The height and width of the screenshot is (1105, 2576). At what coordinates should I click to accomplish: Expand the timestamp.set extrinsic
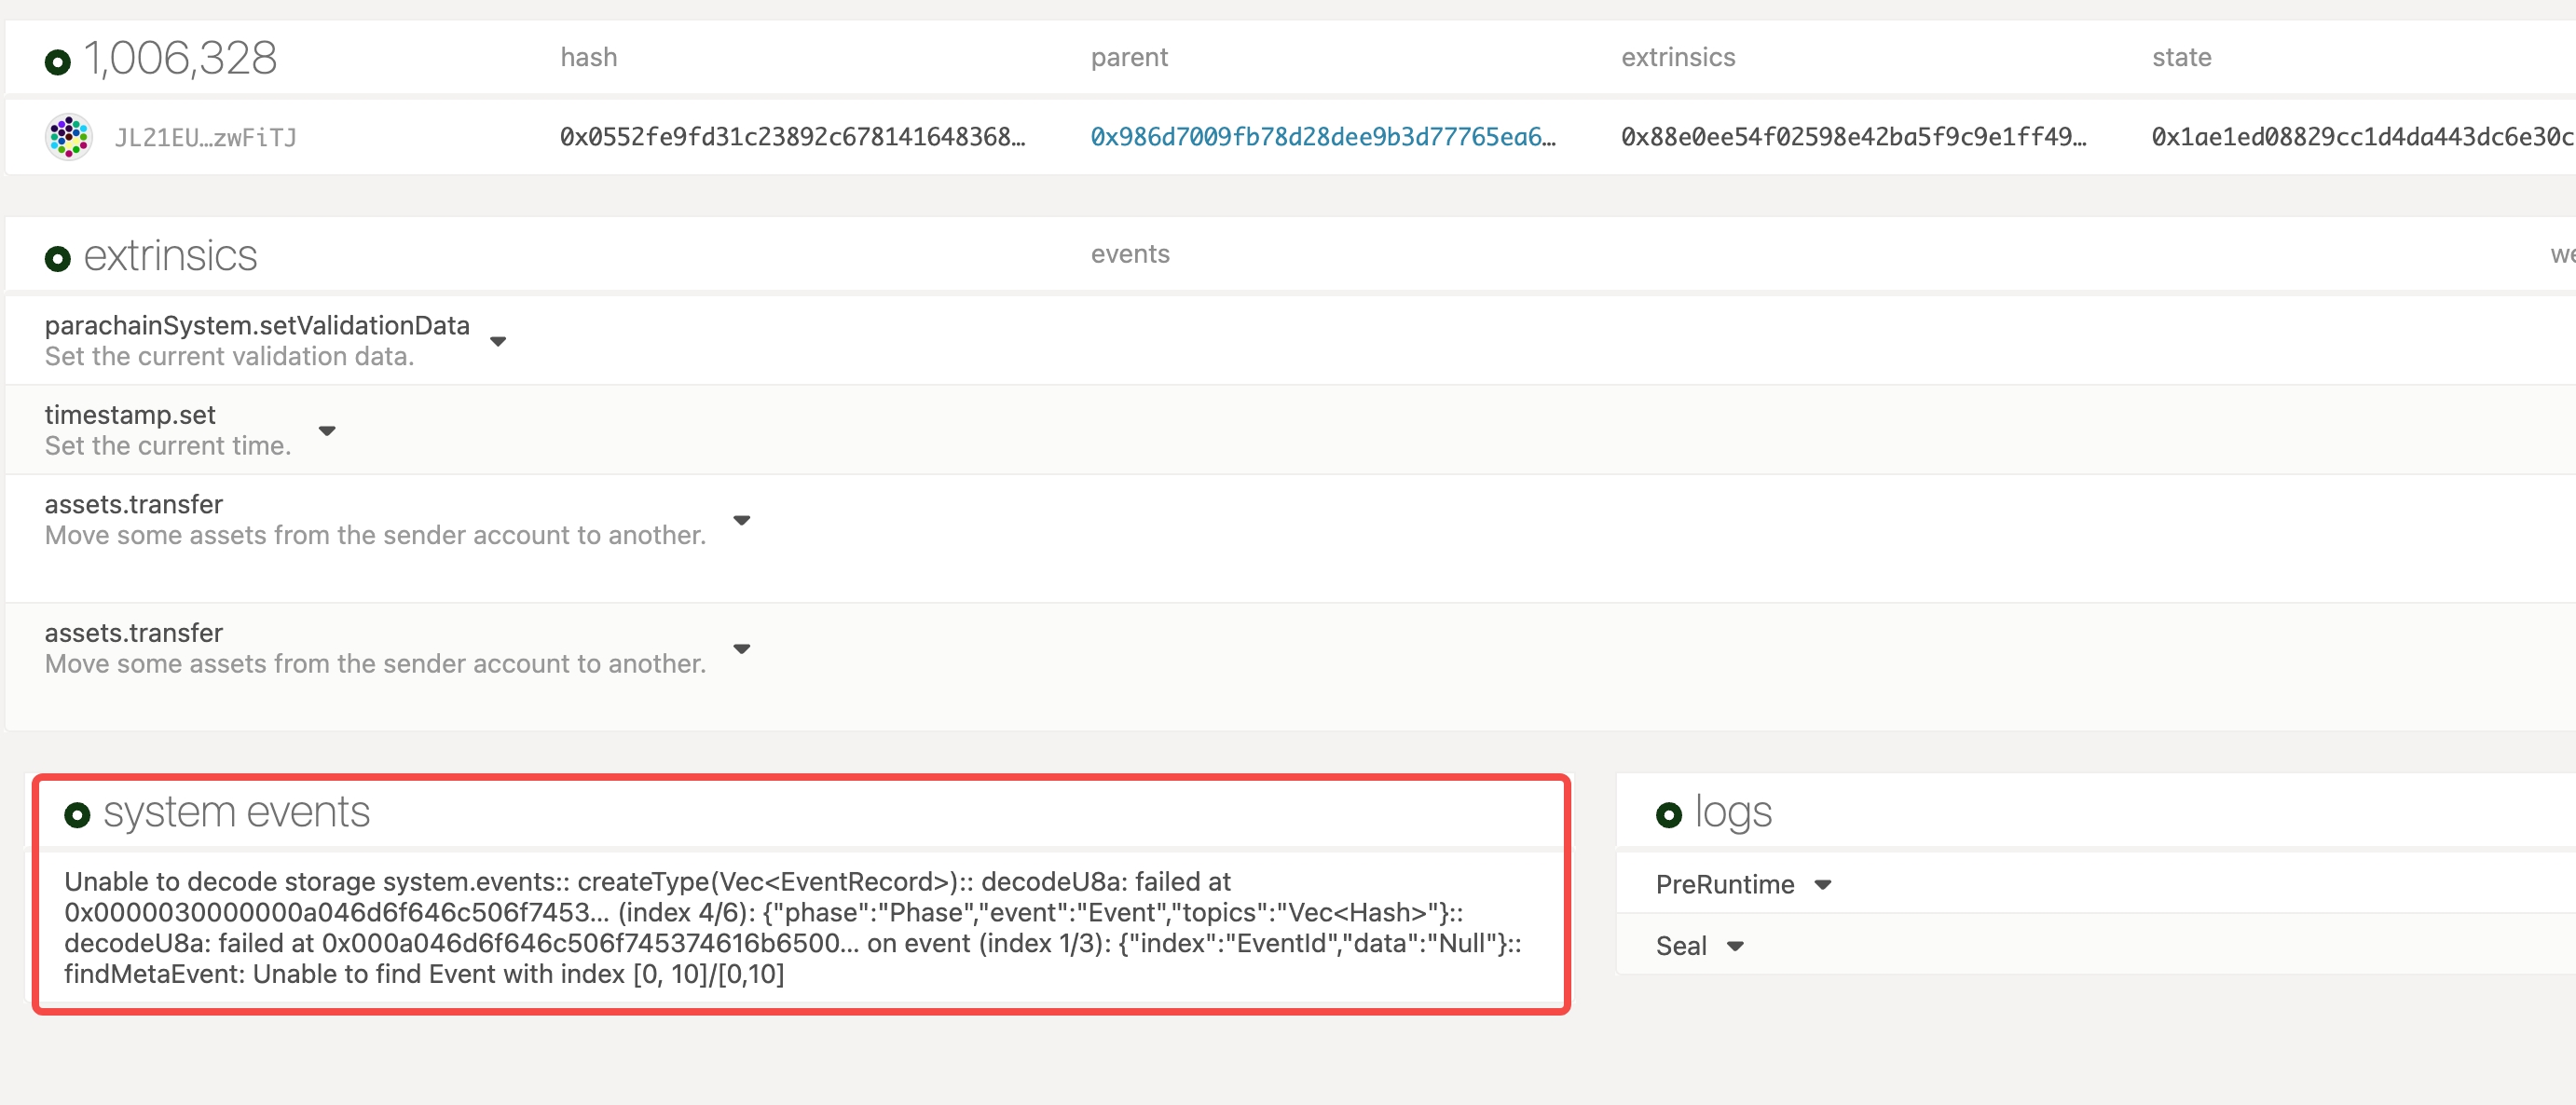click(x=328, y=431)
